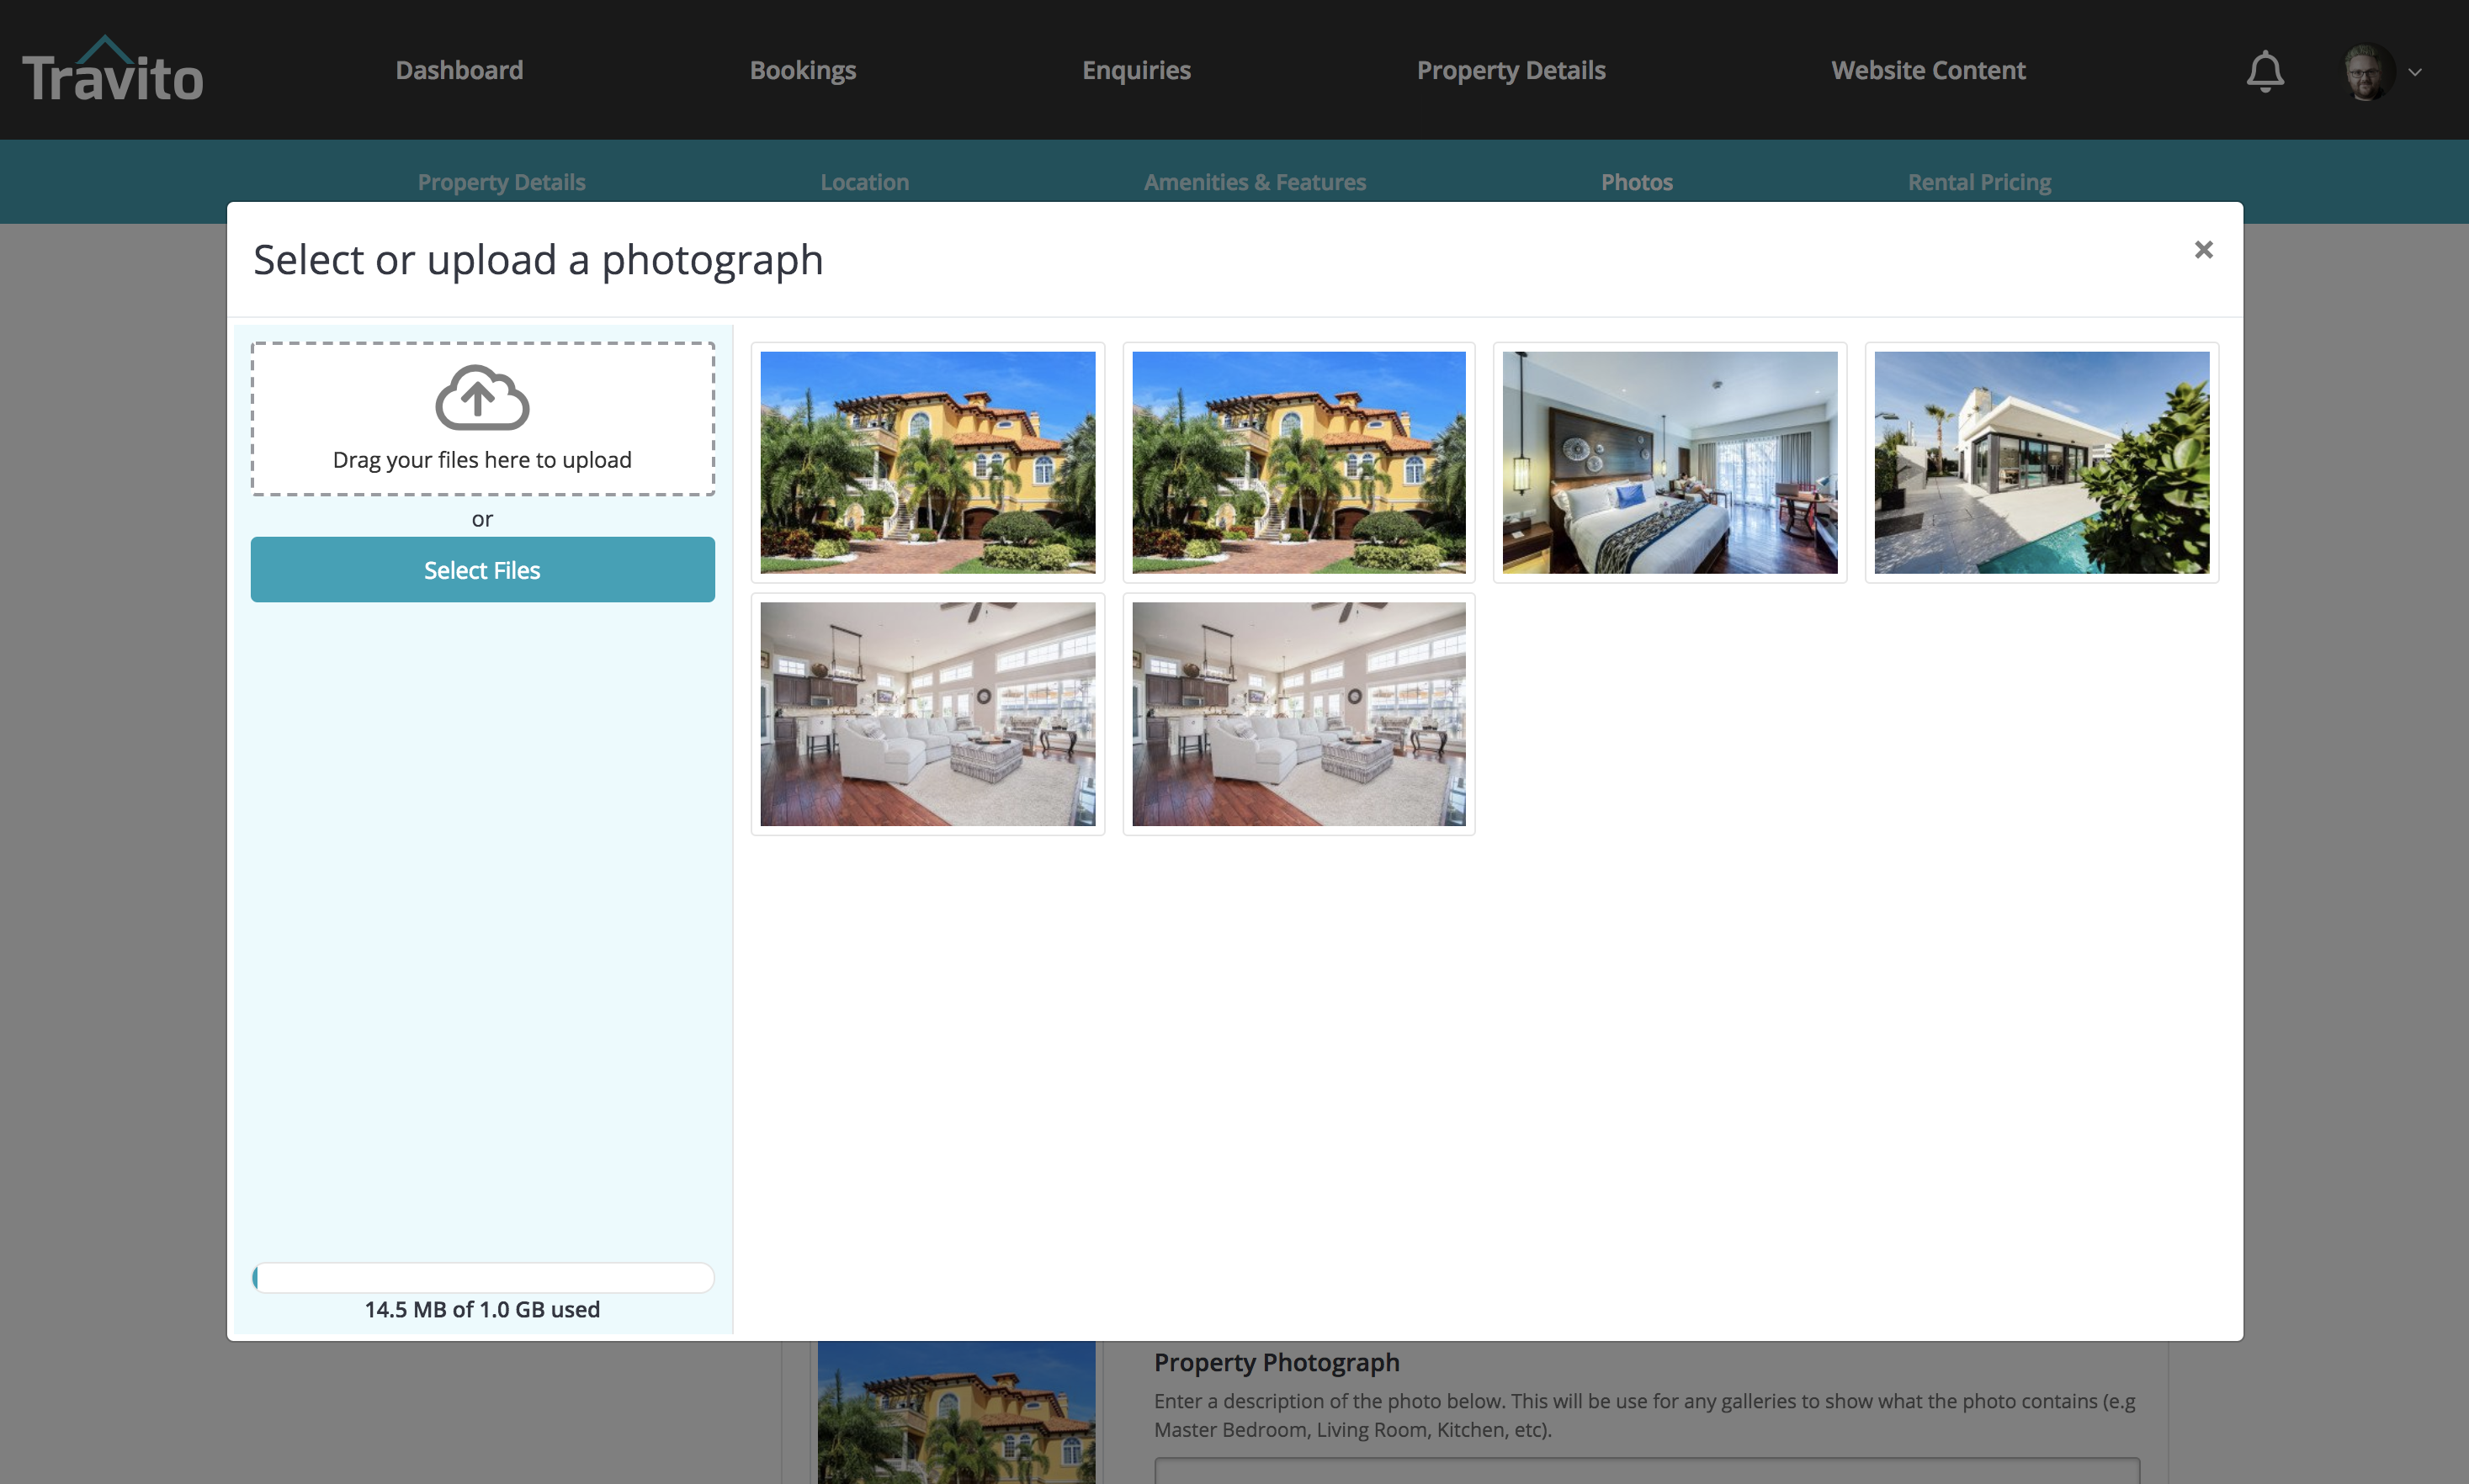Open the Rental Pricing section

pyautogui.click(x=1978, y=181)
